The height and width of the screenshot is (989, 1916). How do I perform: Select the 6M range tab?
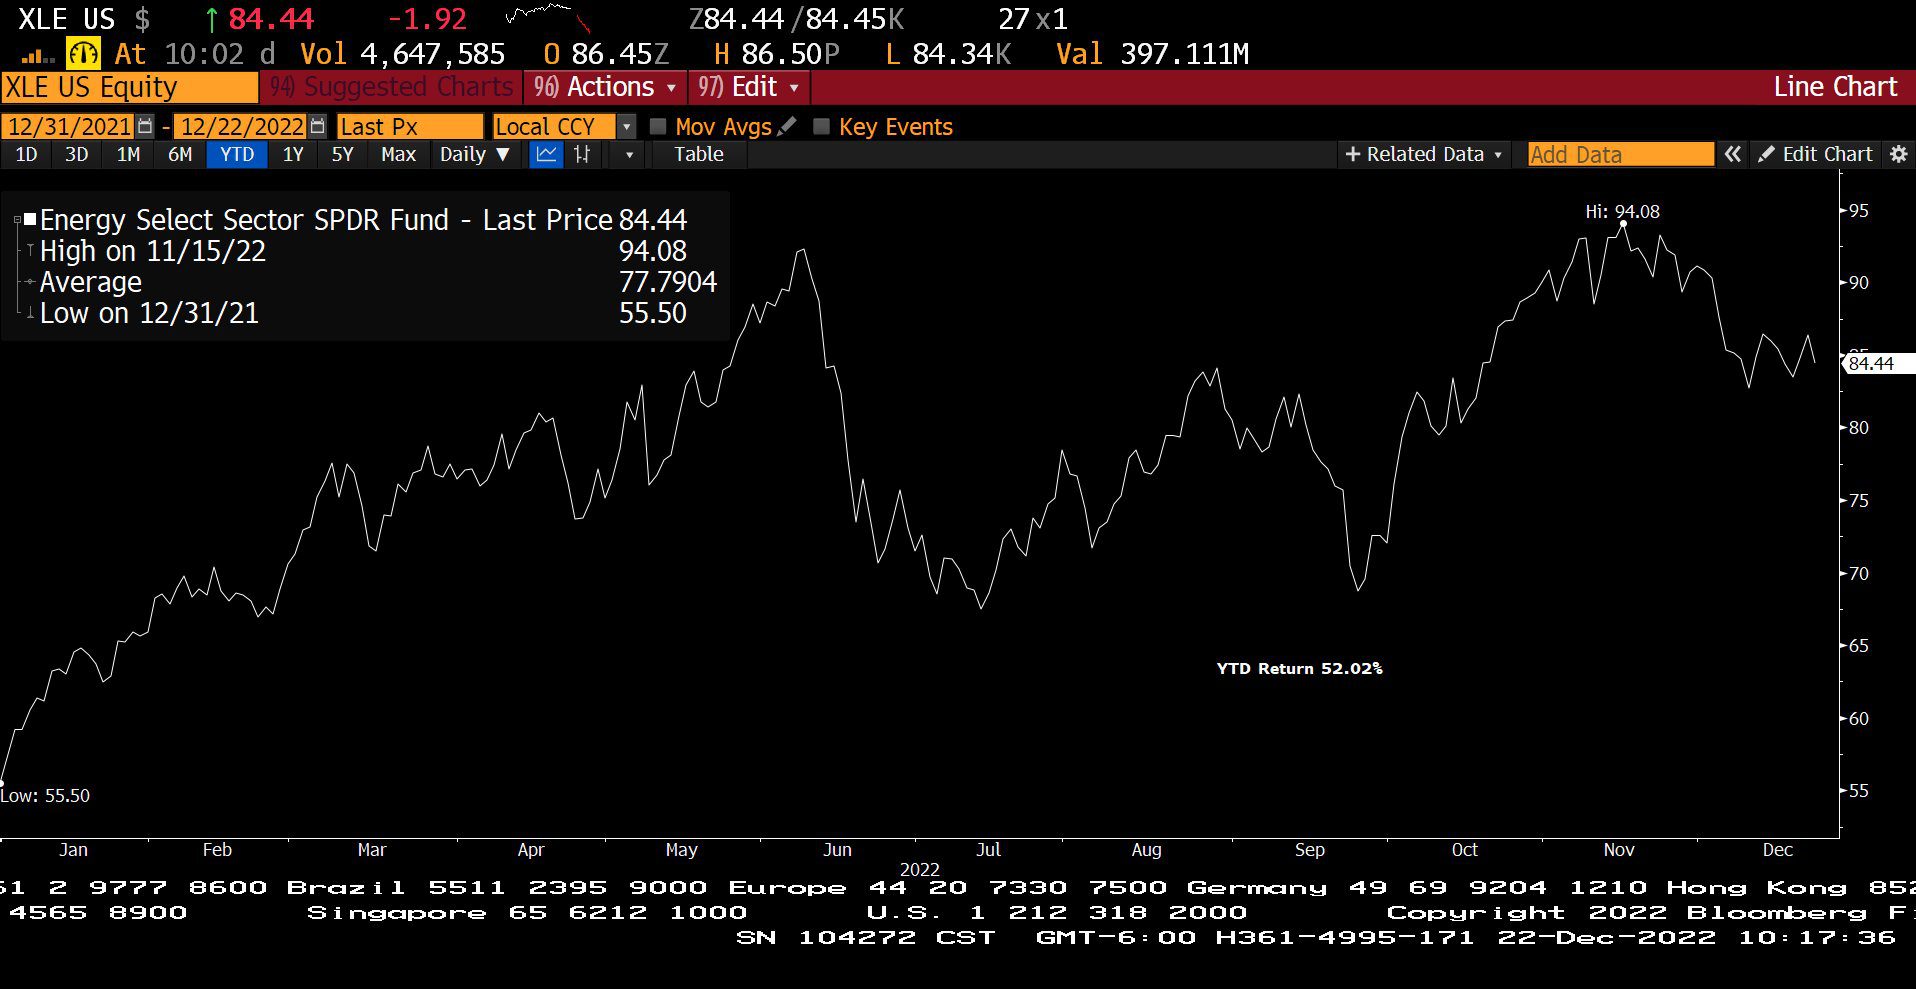click(x=180, y=154)
